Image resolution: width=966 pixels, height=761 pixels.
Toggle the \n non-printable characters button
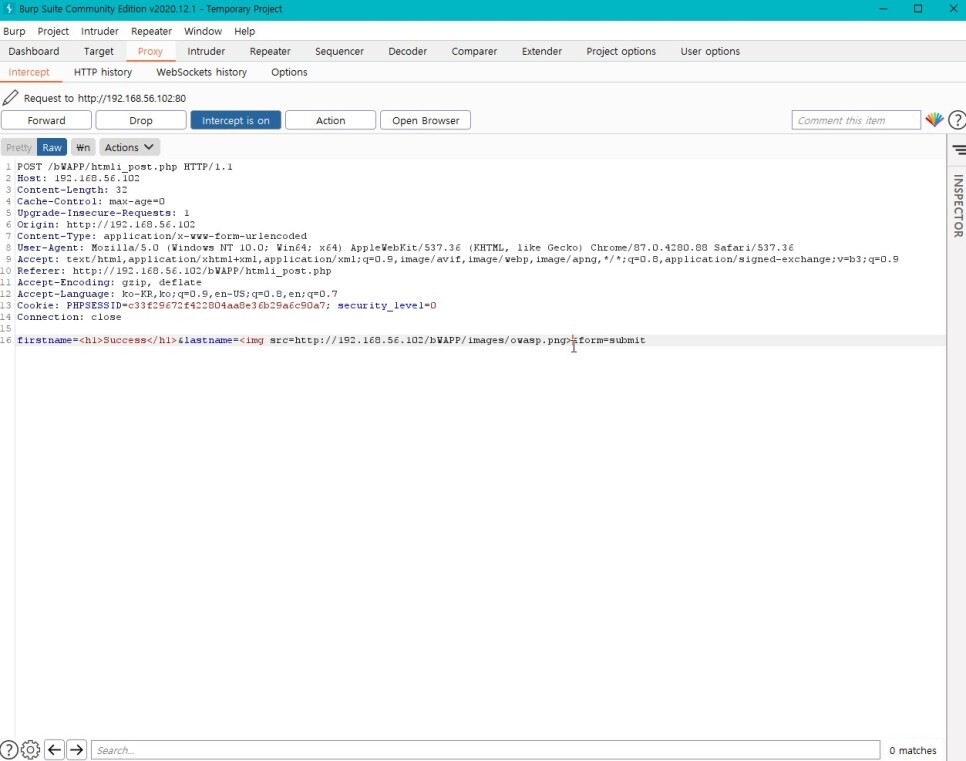coord(83,147)
